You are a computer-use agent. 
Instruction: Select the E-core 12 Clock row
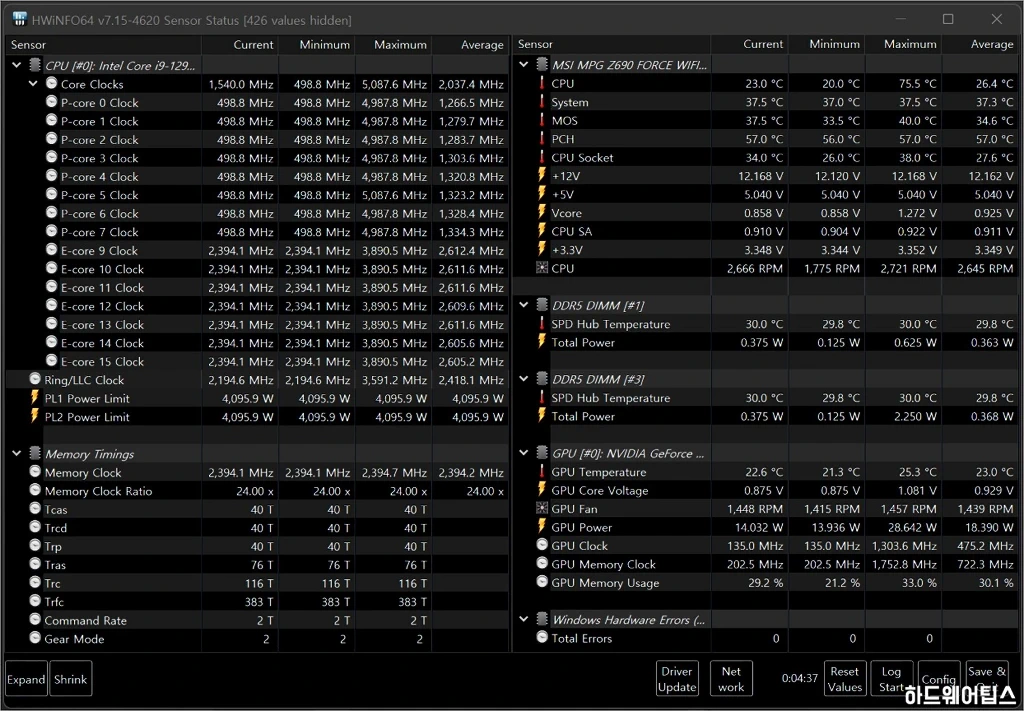tap(257, 306)
